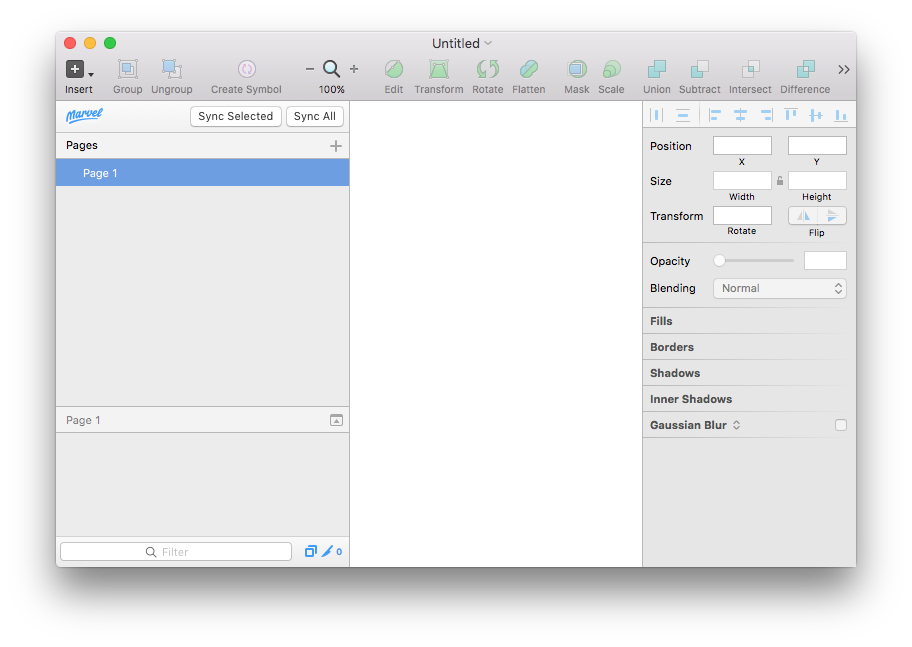Distribute objects horizontally
The image size is (912, 647).
(657, 115)
